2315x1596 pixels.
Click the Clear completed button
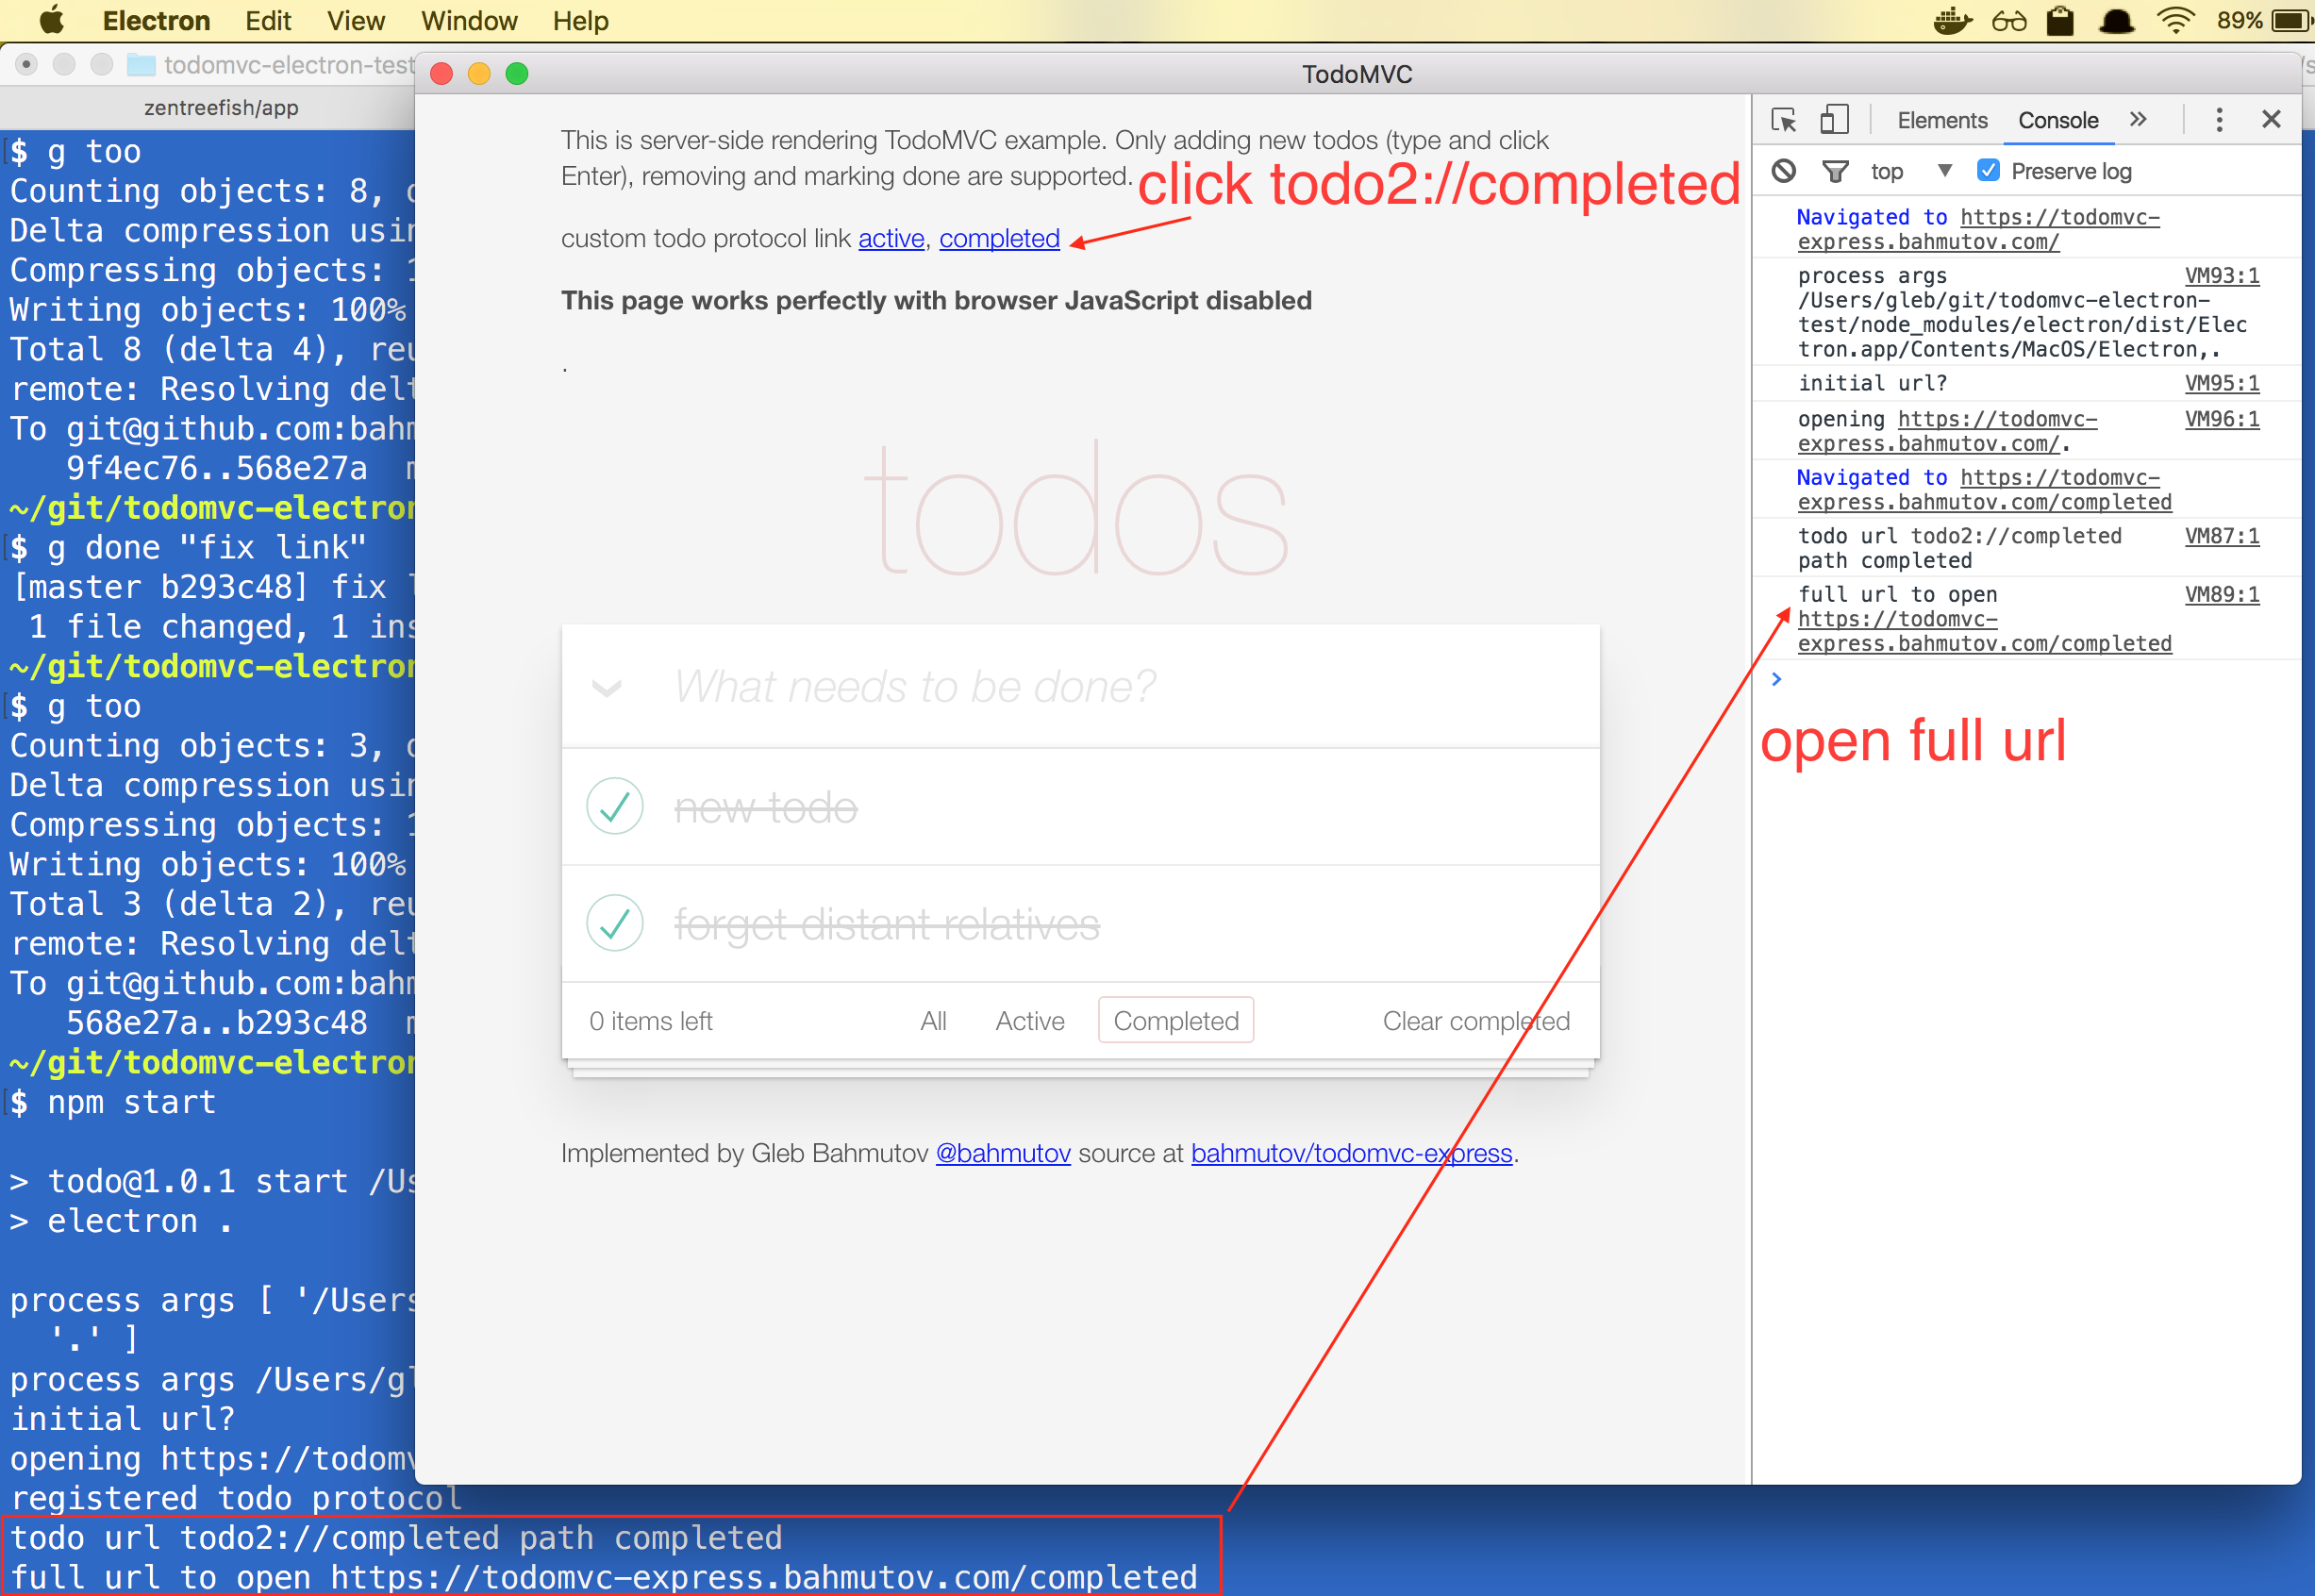click(1475, 1021)
